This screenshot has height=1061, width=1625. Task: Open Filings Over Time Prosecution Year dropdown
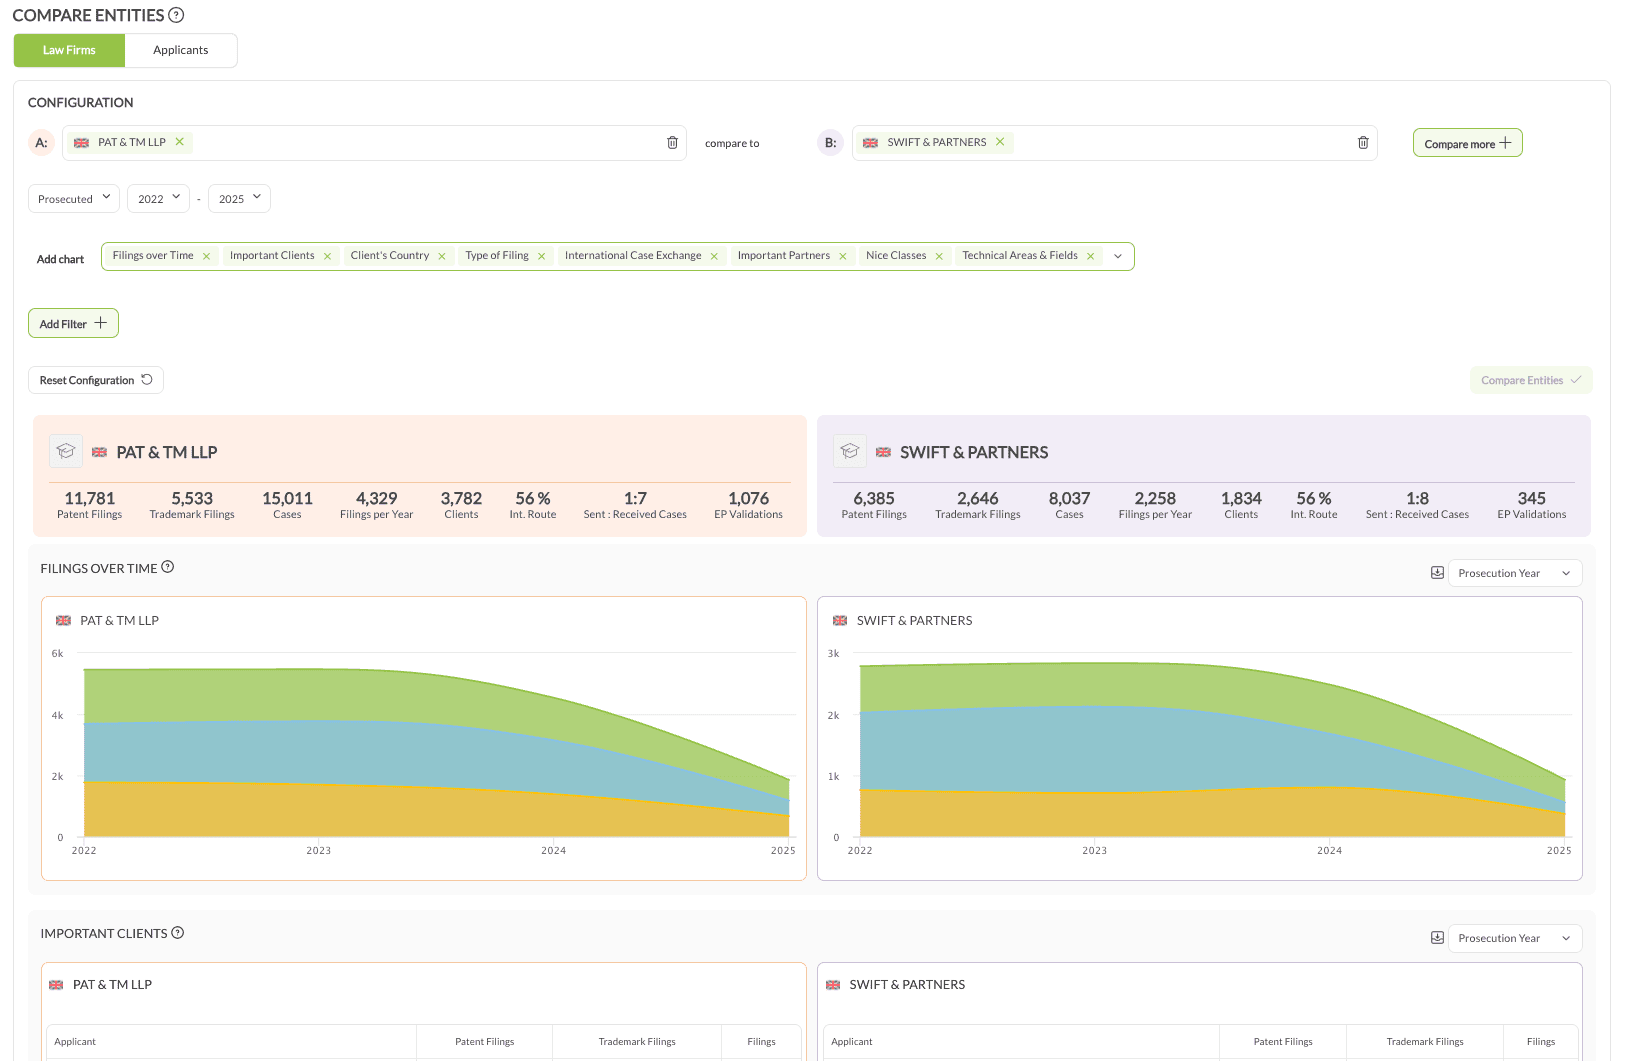click(1515, 573)
